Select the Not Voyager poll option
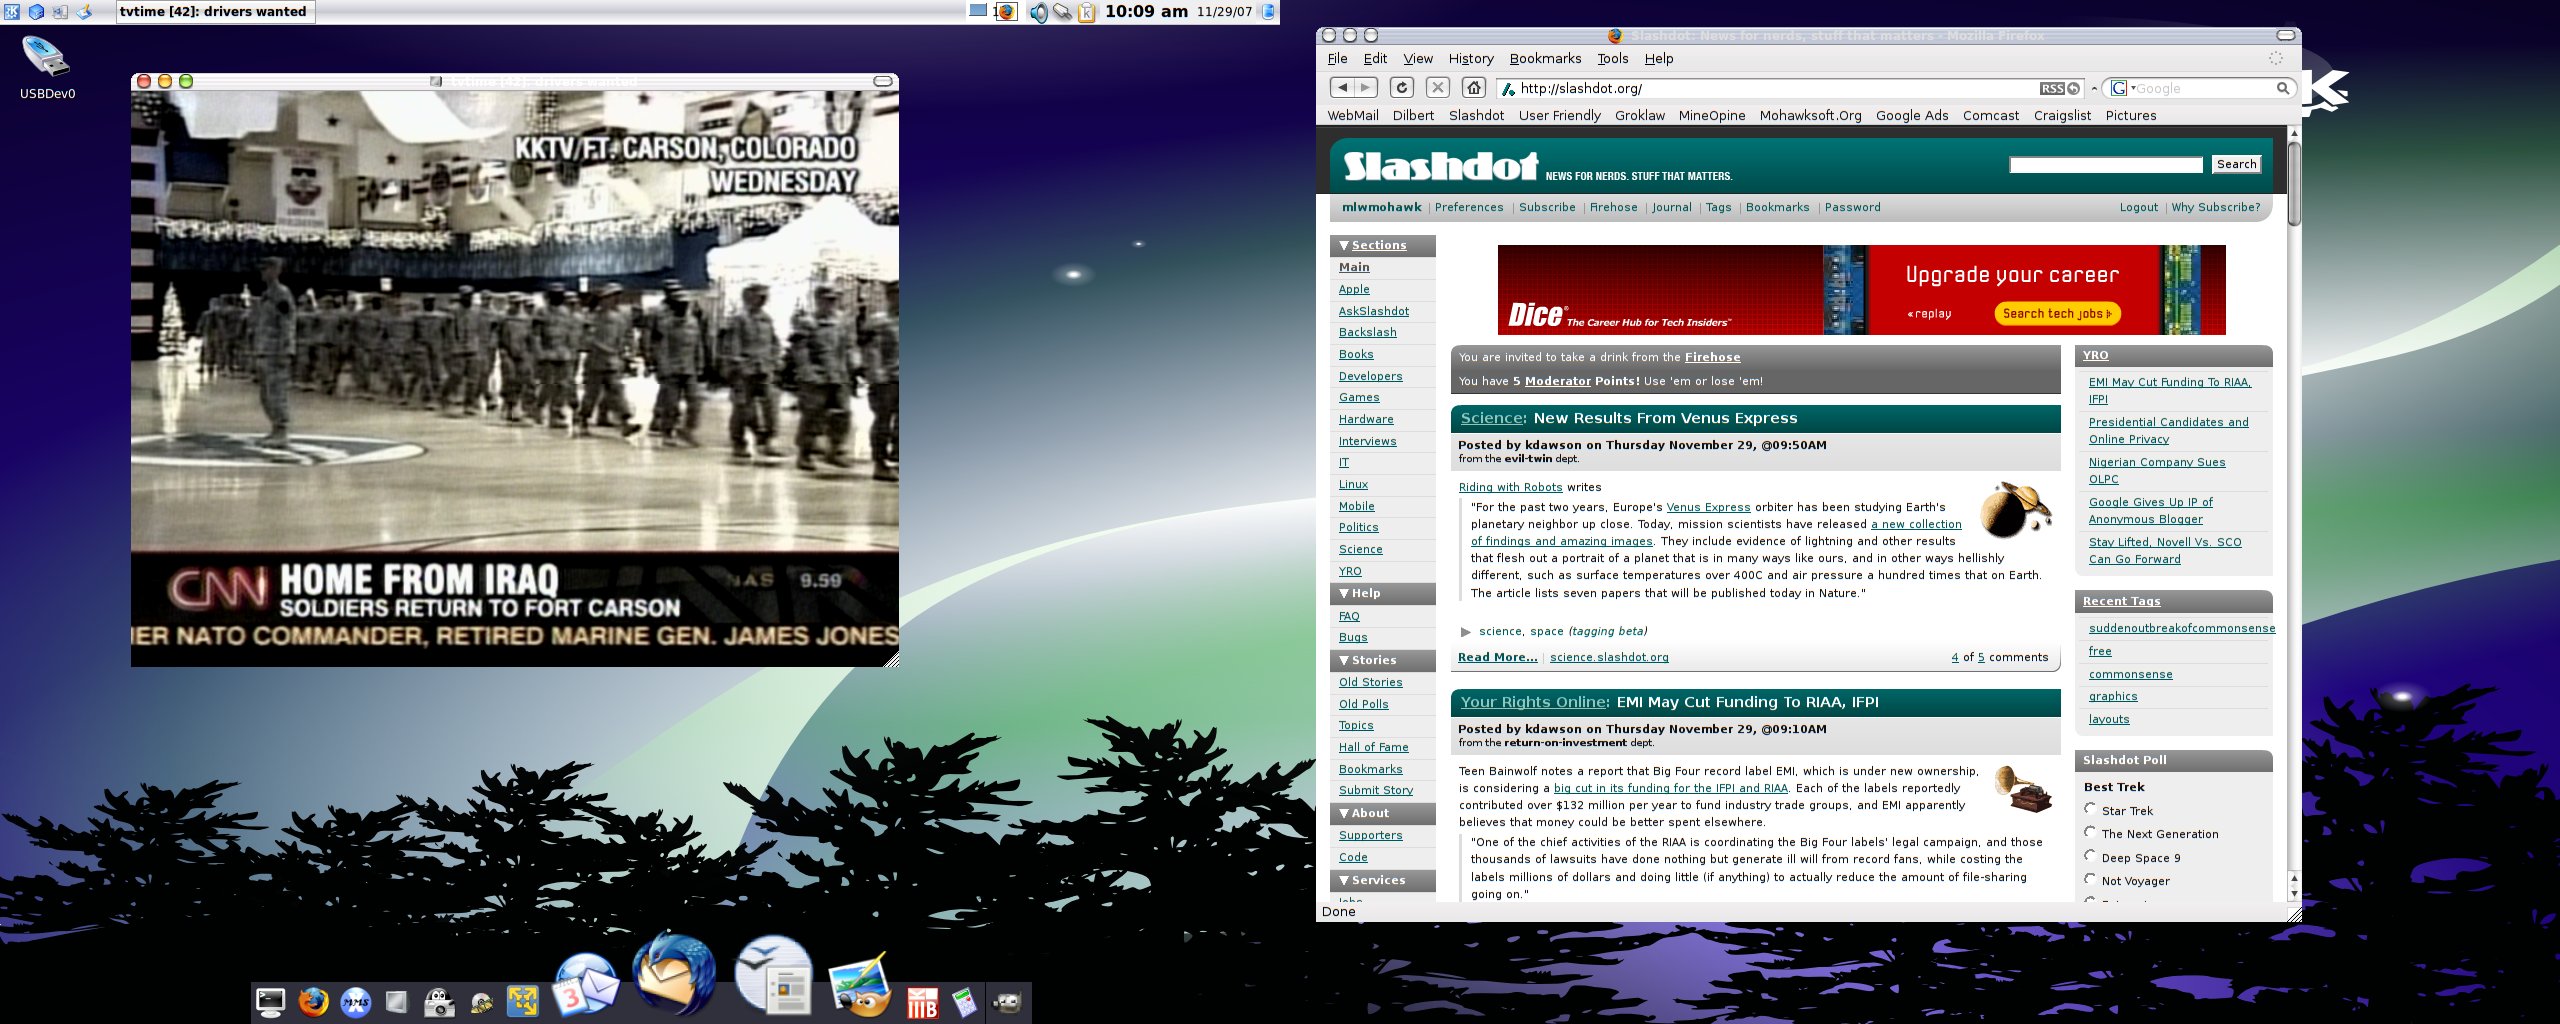This screenshot has width=2560, height=1024. 2090,879
